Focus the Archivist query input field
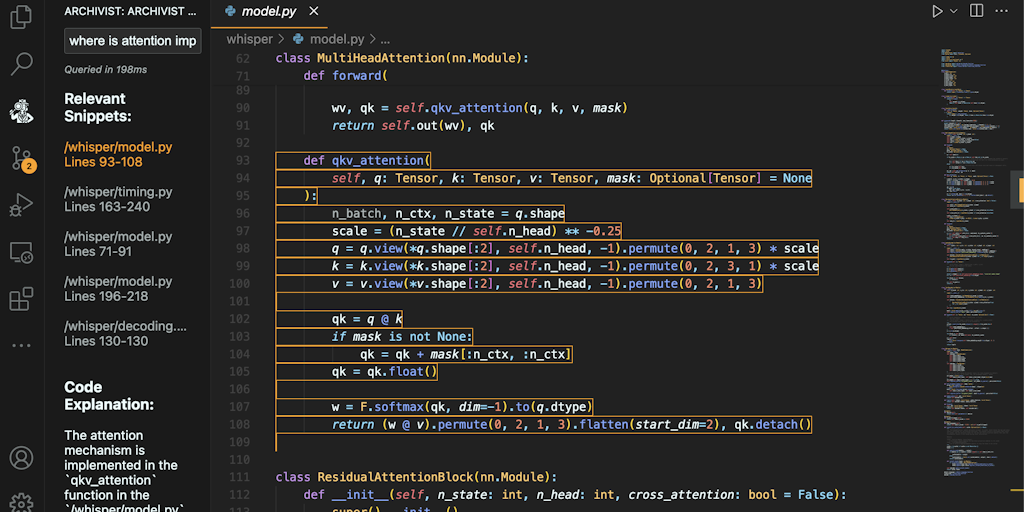 point(133,41)
